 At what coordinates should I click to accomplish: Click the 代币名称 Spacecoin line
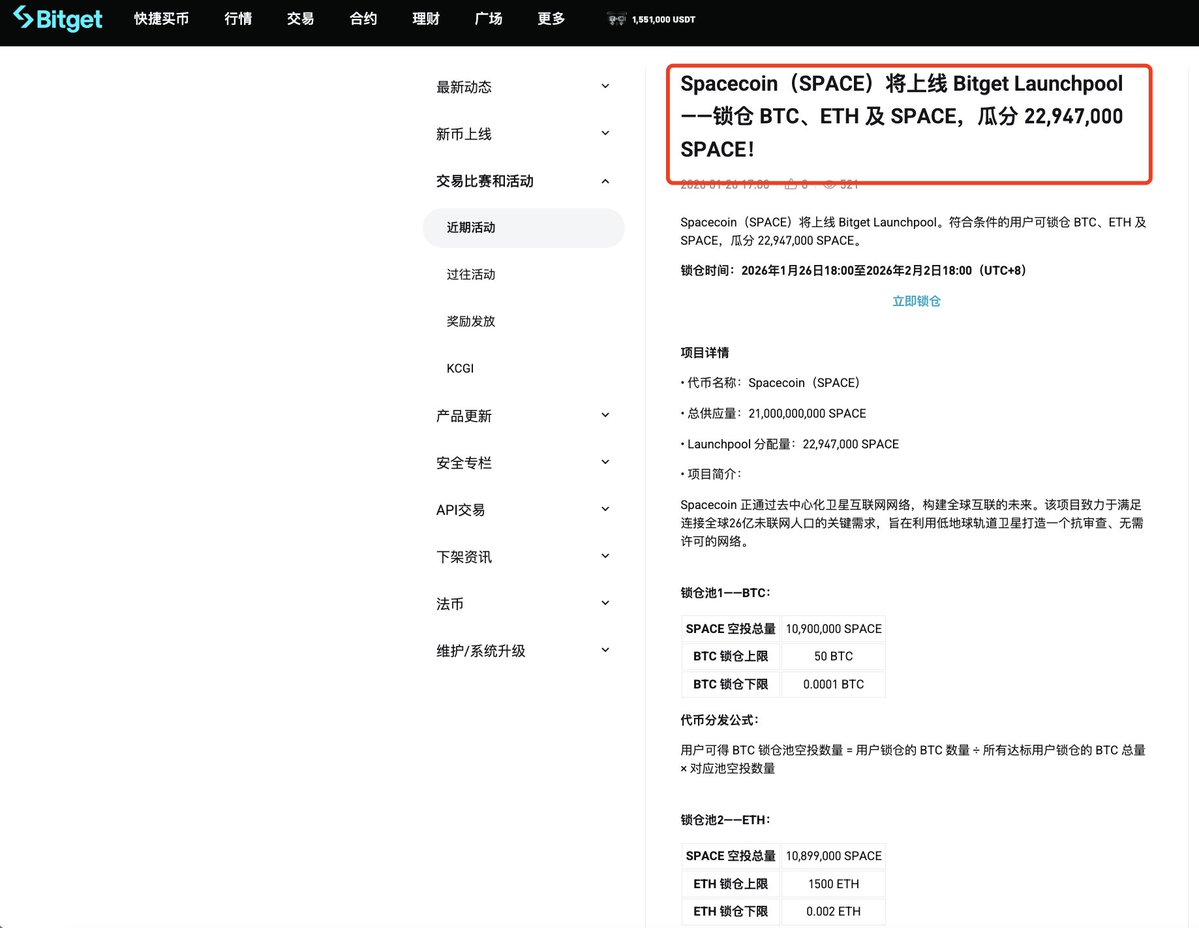[x=770, y=383]
